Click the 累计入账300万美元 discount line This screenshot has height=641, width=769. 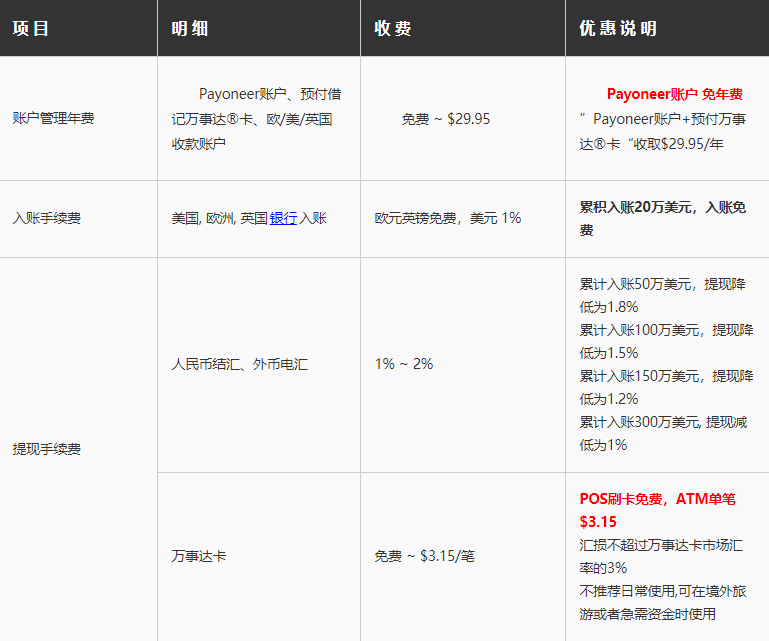(x=663, y=422)
